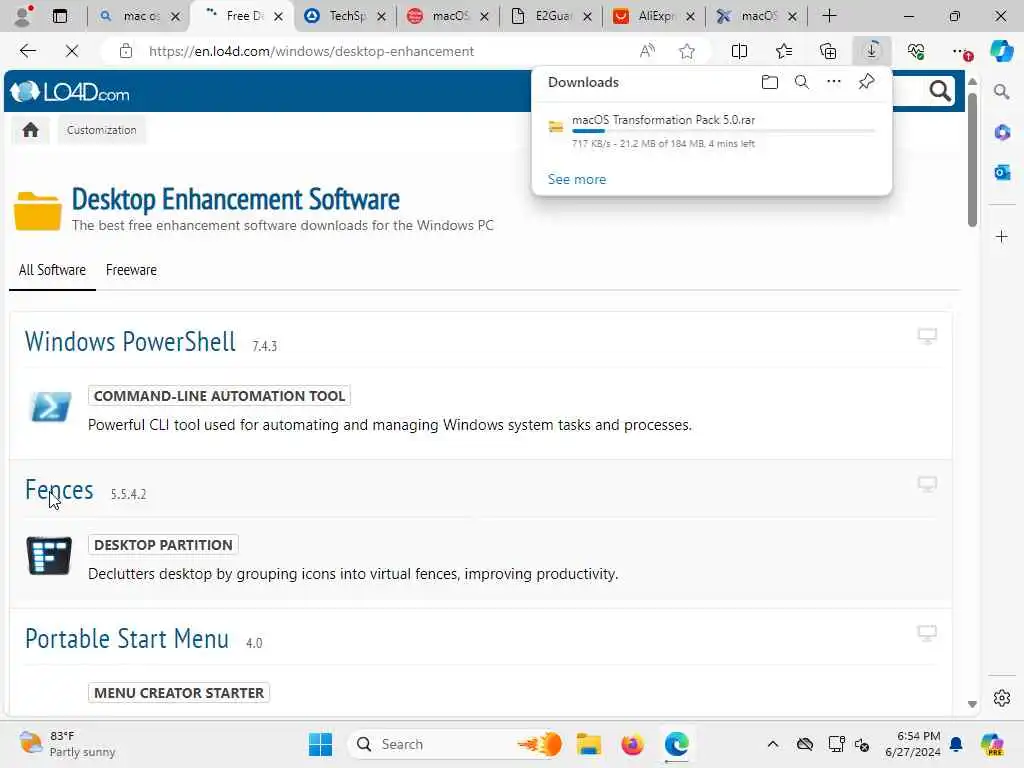The width and height of the screenshot is (1024, 768).
Task: Open the tab actions menu icon
Action: (60, 16)
